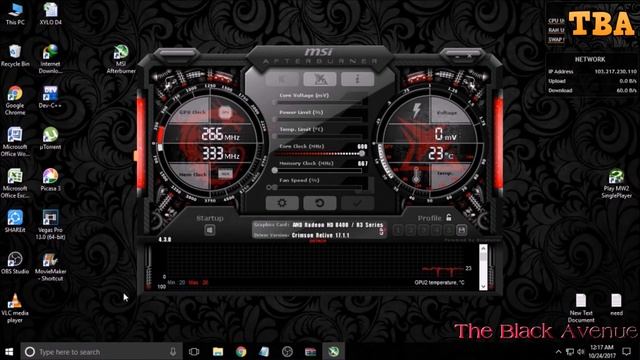Select profile slot 1
The height and width of the screenshot is (360, 640).
398,230
